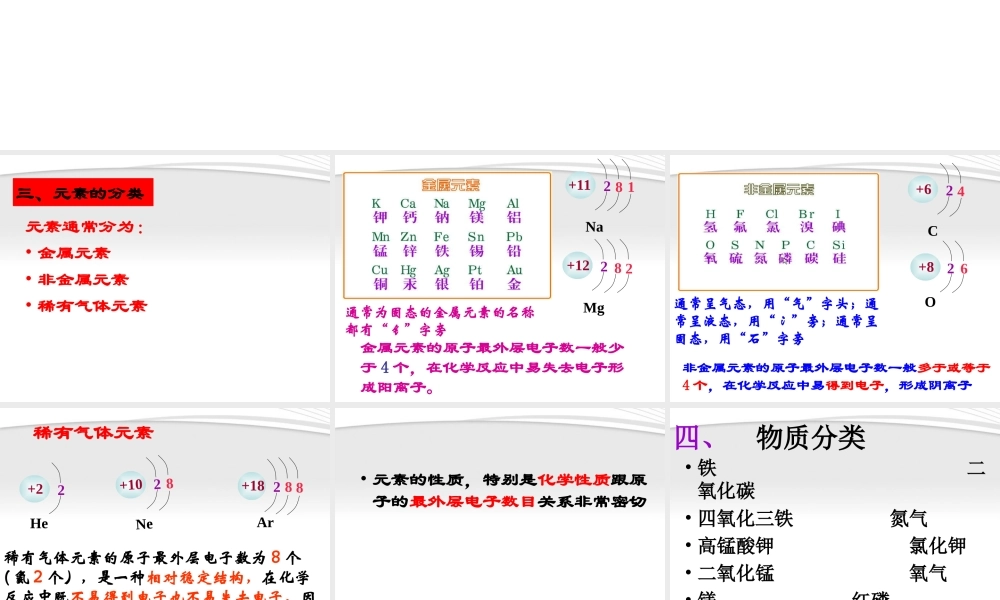Click the 'C 碳' entry in nonmetals table
Screen dimensions: 1000x600
(811, 252)
